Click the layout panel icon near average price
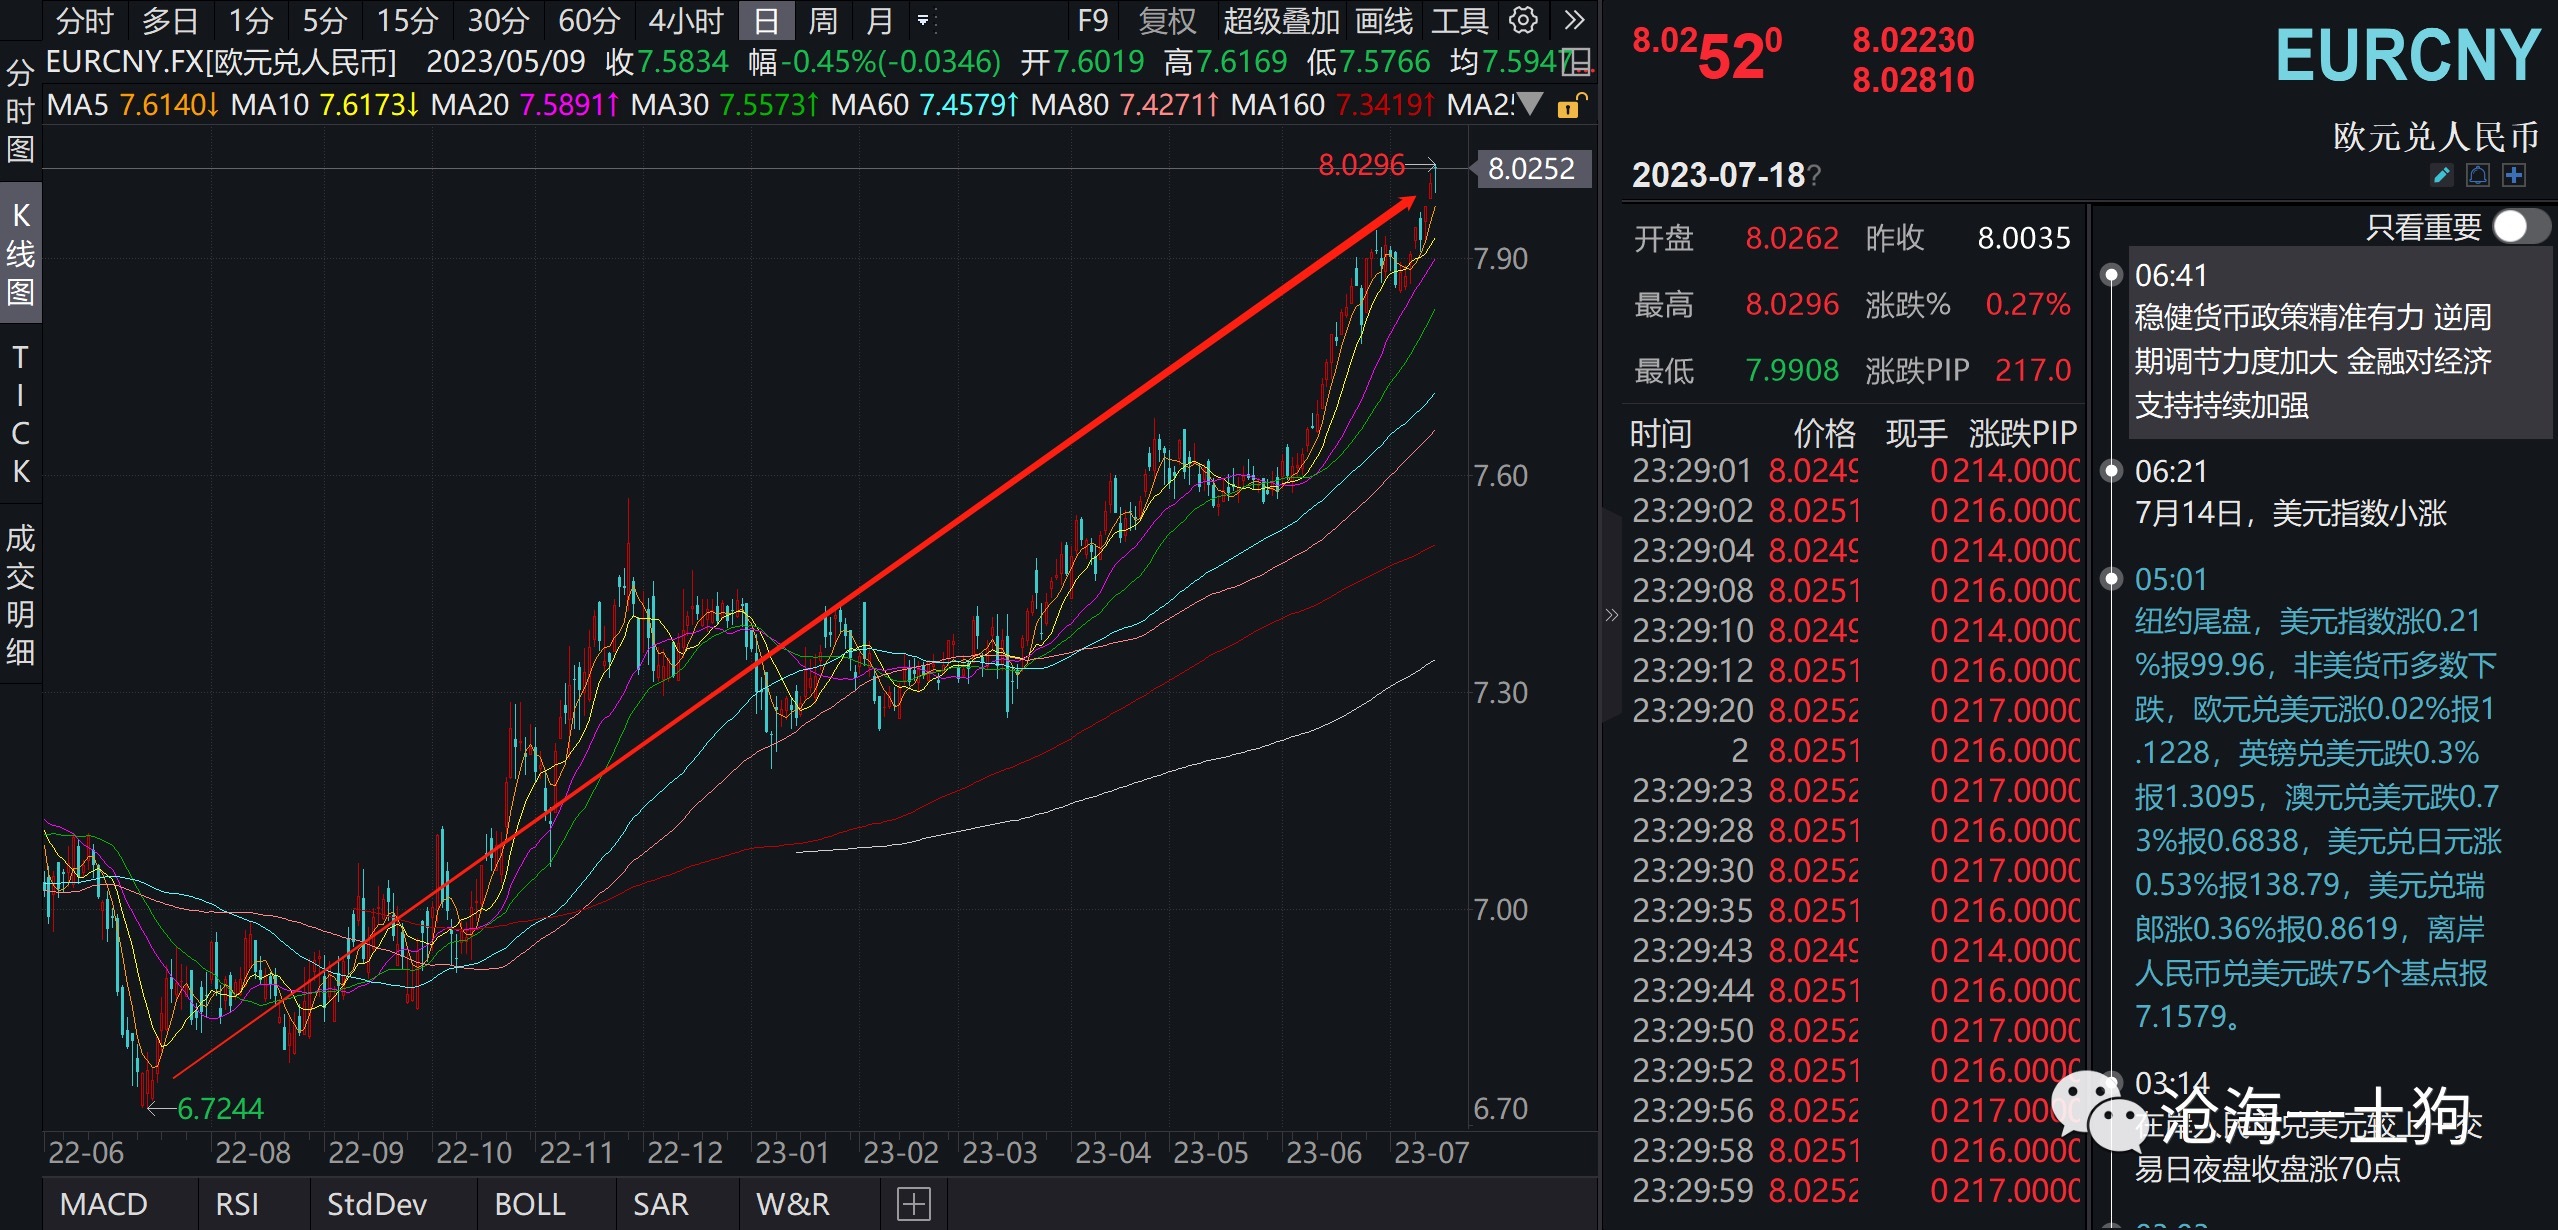 coord(1577,62)
